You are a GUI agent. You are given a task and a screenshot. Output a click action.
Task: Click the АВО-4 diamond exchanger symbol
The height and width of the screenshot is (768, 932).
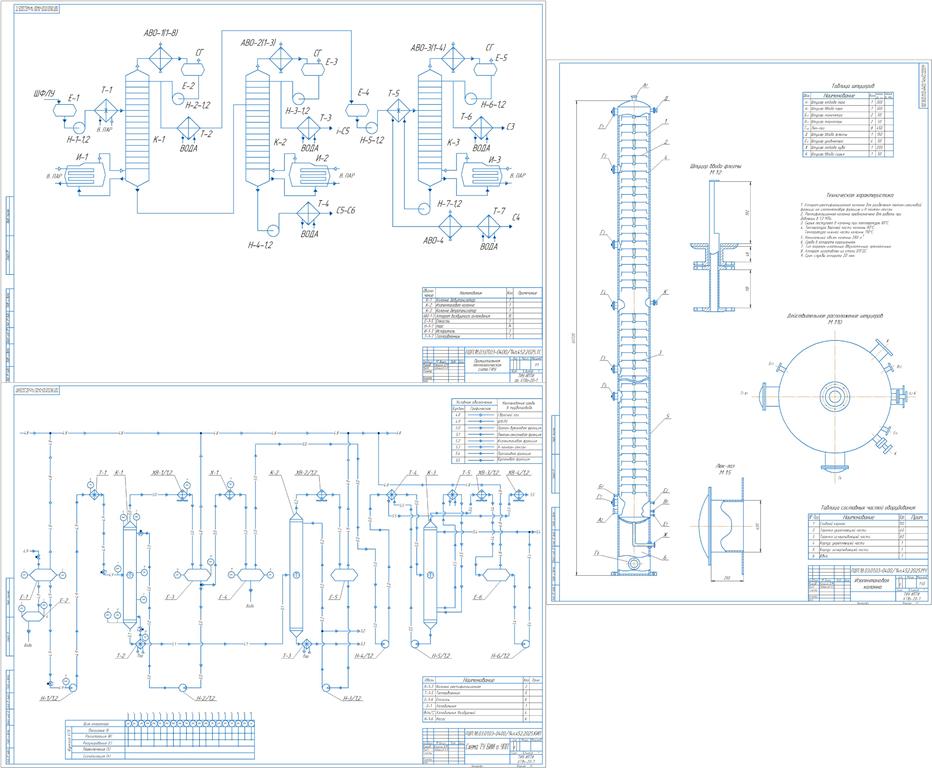452,226
